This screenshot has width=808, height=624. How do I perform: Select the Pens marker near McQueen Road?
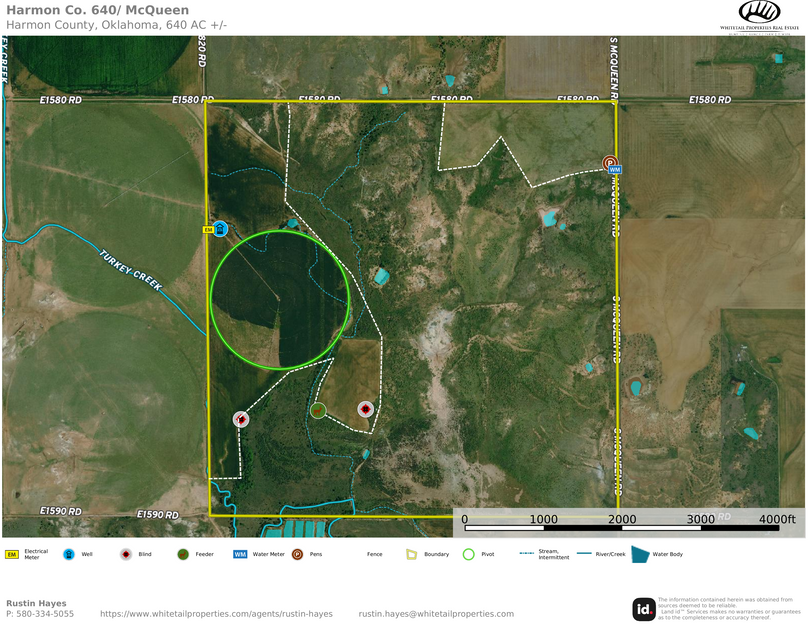tap(609, 162)
